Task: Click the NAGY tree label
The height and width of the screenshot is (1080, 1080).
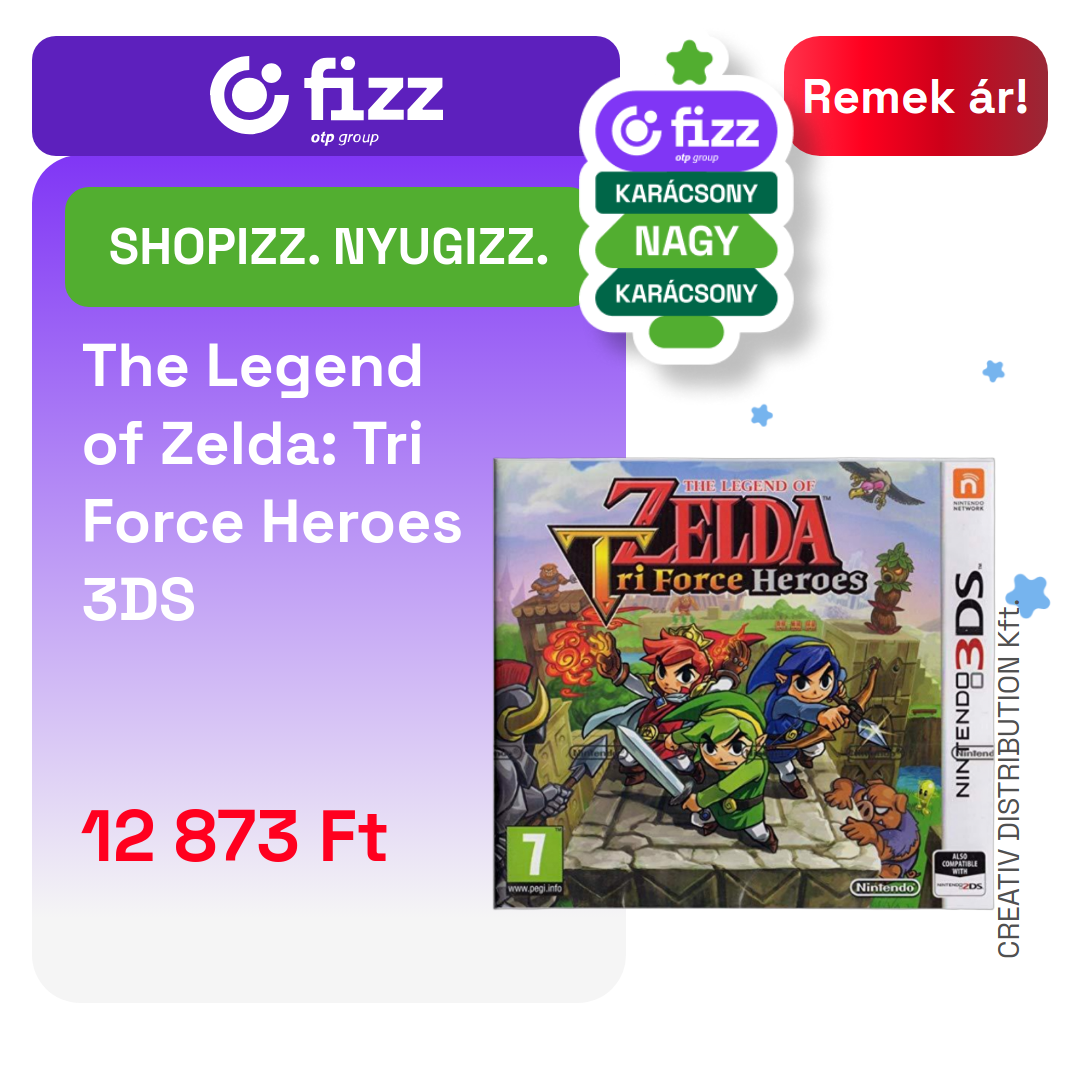Action: [x=686, y=241]
